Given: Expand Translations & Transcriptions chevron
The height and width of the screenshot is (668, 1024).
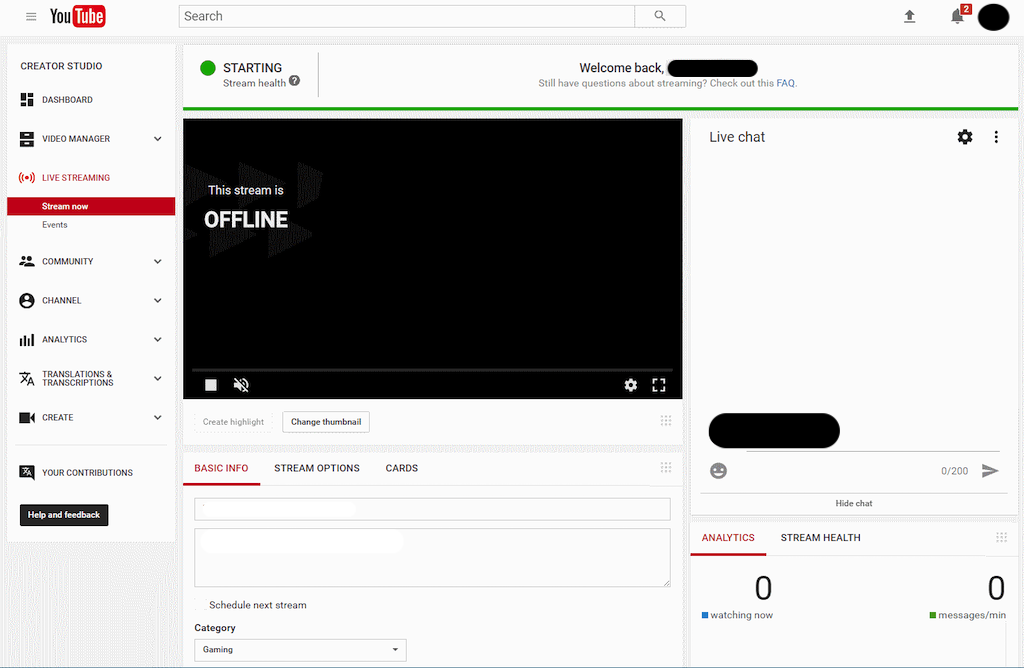Looking at the screenshot, I should point(157,379).
